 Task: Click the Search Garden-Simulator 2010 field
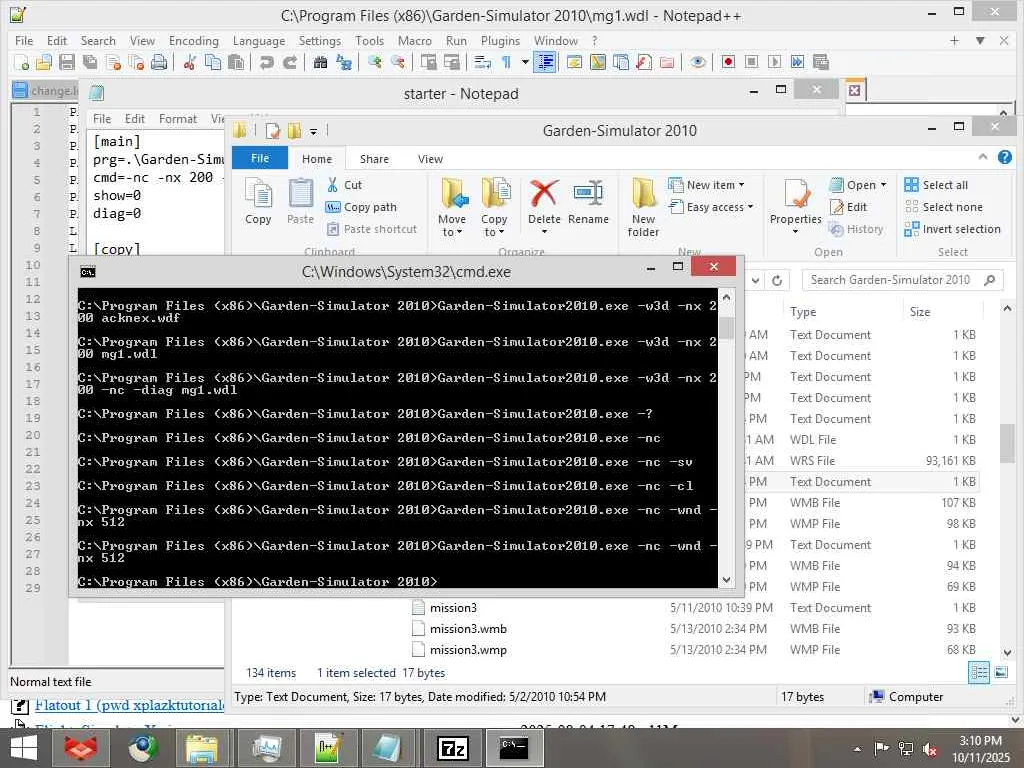(902, 280)
